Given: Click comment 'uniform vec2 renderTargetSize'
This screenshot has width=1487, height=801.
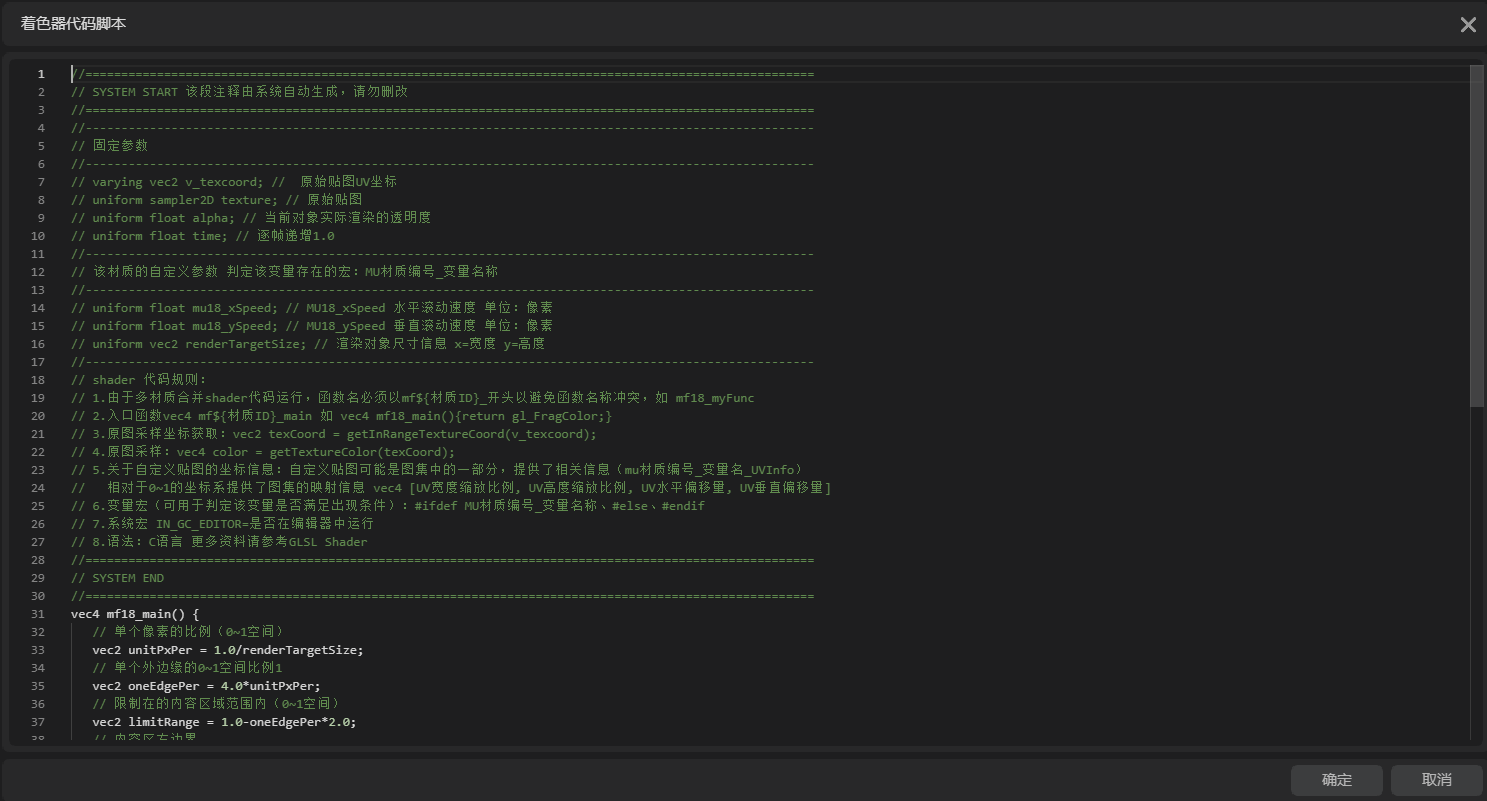Looking at the screenshot, I should pyautogui.click(x=308, y=344).
